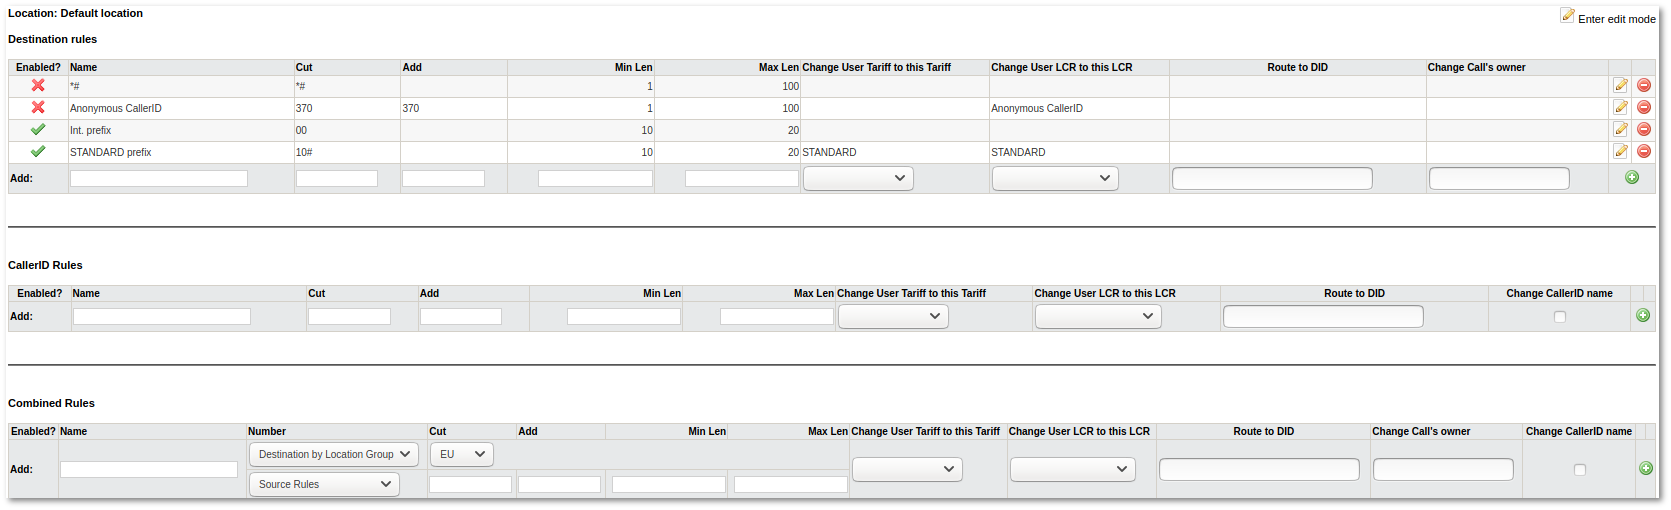Toggle enabled status of Int. prefix rule

(x=38, y=130)
